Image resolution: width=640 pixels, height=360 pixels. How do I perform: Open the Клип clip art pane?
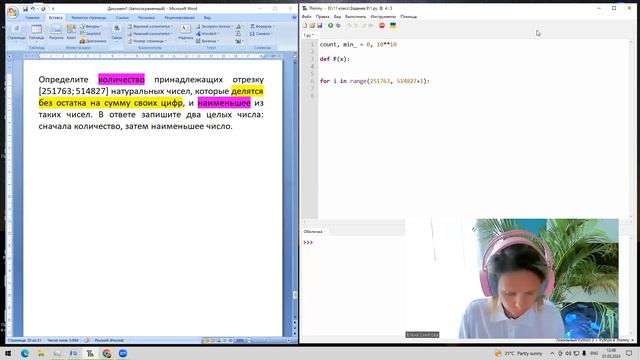(x=71, y=32)
